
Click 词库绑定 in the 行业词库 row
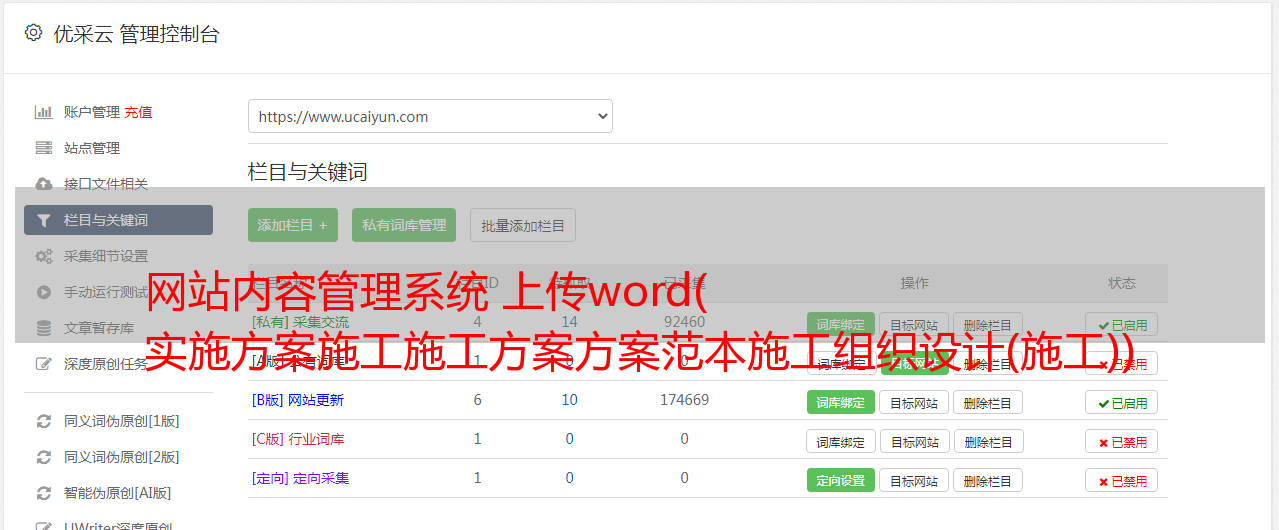[x=841, y=441]
